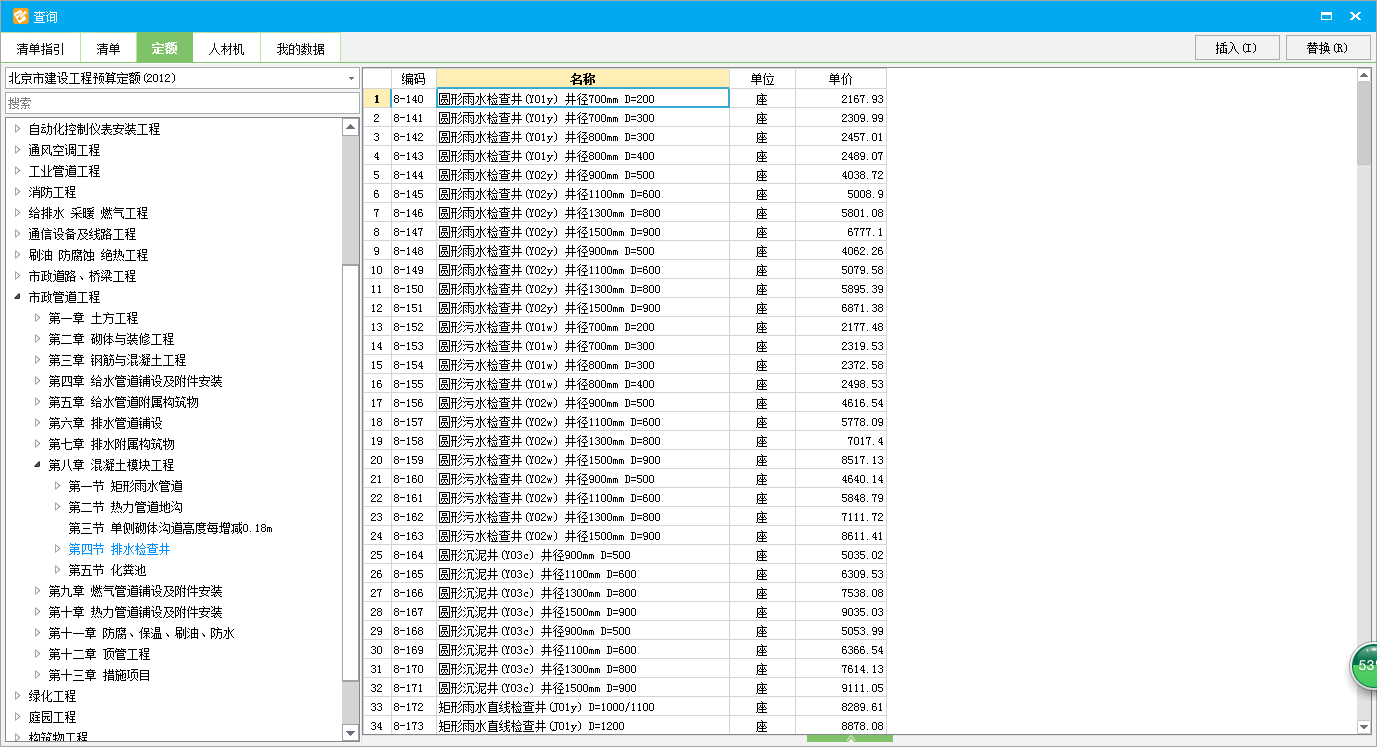Click the 编码 column header
The width and height of the screenshot is (1377, 747).
click(x=413, y=79)
